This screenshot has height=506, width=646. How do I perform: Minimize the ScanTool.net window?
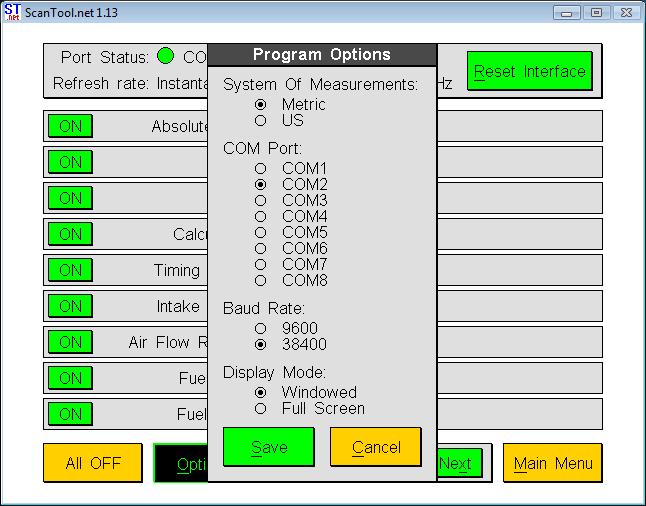(567, 13)
